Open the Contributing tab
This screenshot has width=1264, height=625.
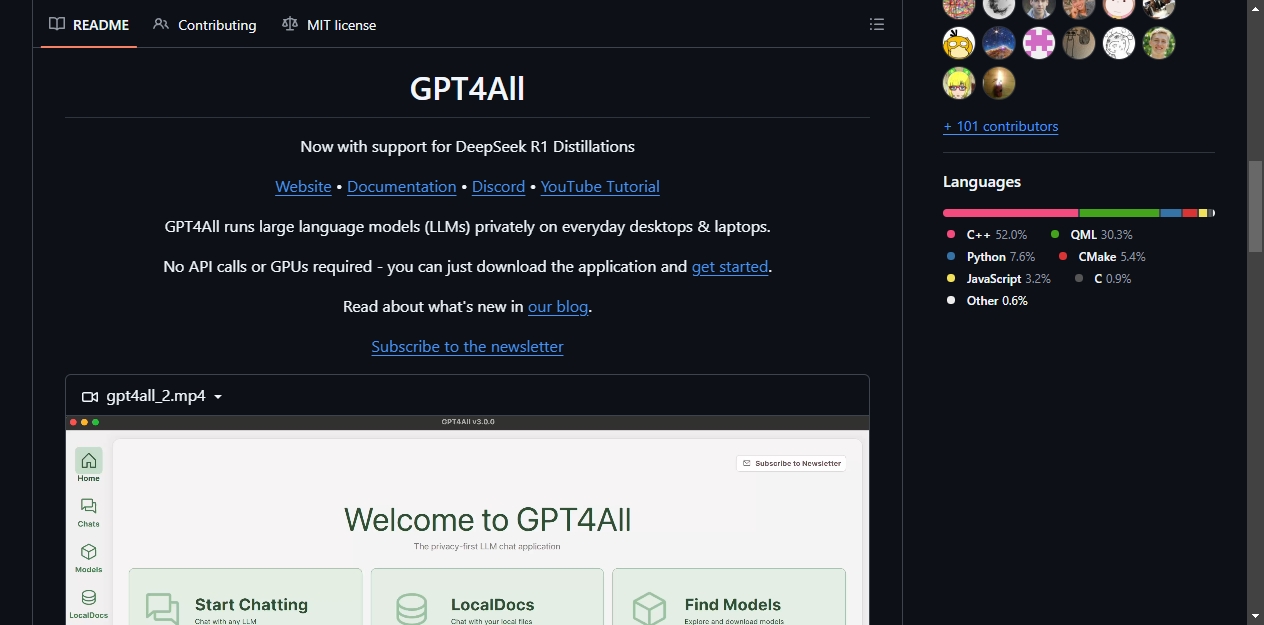(x=205, y=24)
